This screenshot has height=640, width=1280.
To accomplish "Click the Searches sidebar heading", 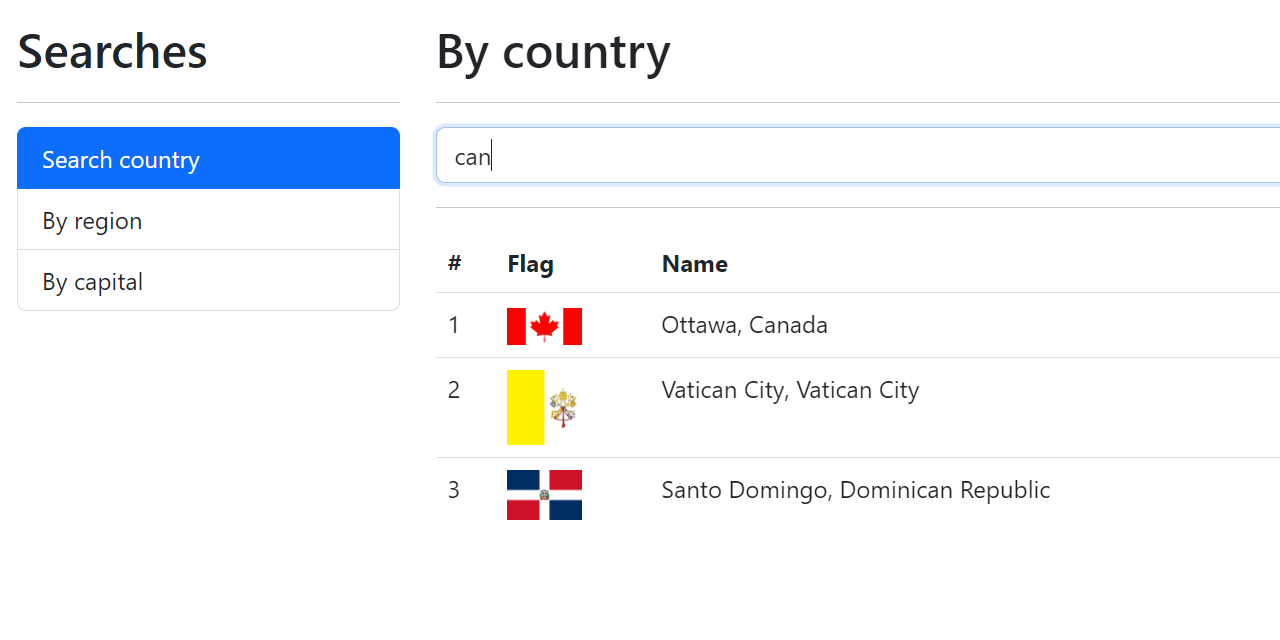I will [x=112, y=51].
